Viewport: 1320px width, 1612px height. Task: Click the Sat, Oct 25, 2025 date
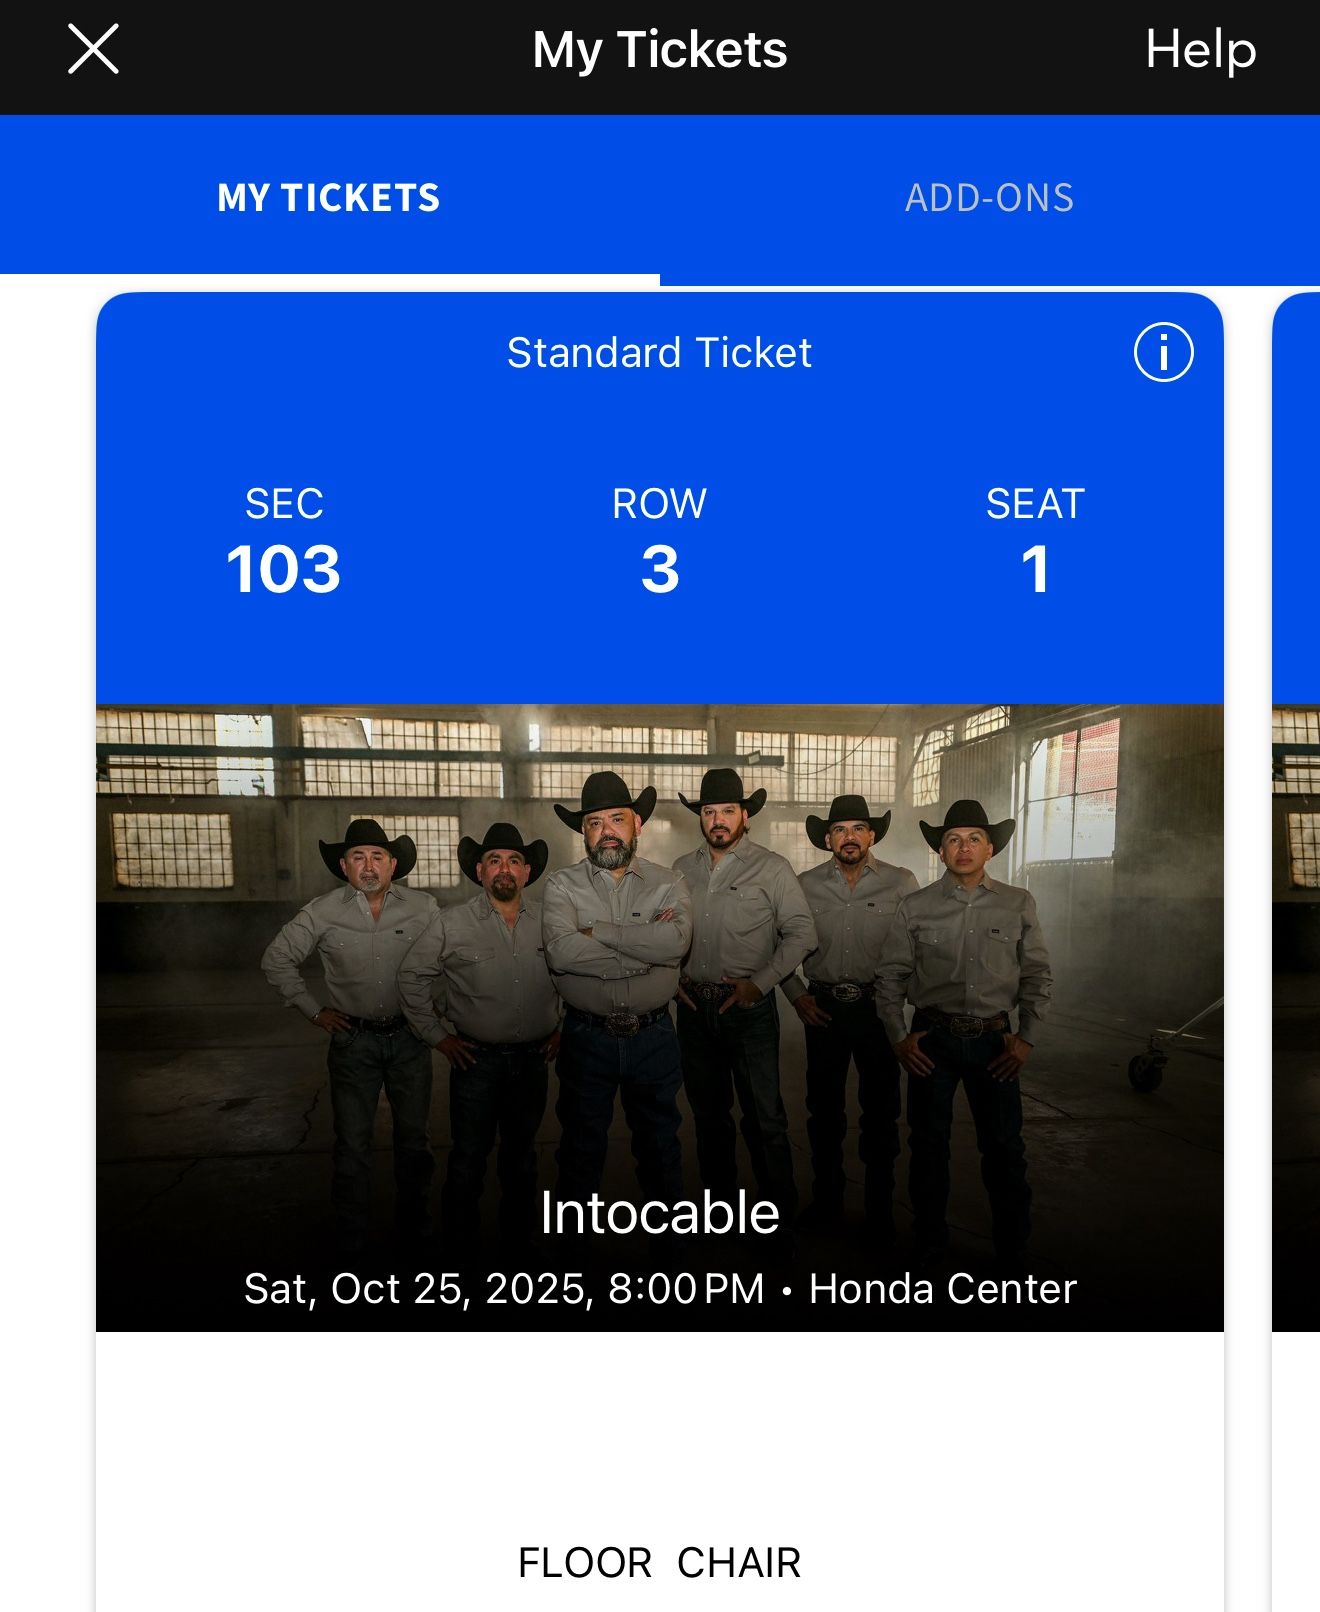tap(418, 1289)
